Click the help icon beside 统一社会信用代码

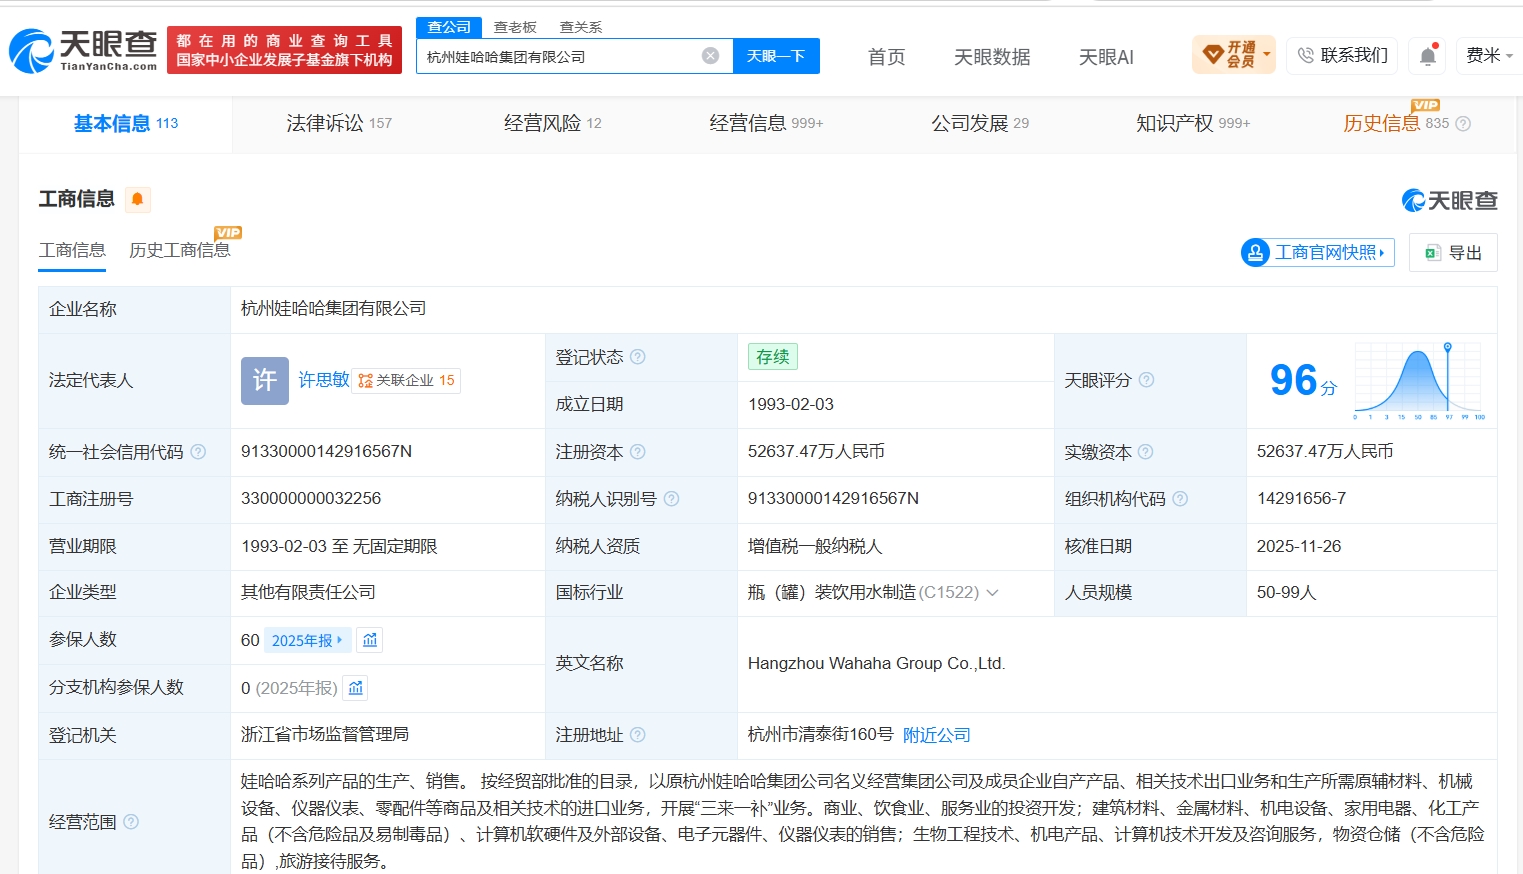coord(198,452)
